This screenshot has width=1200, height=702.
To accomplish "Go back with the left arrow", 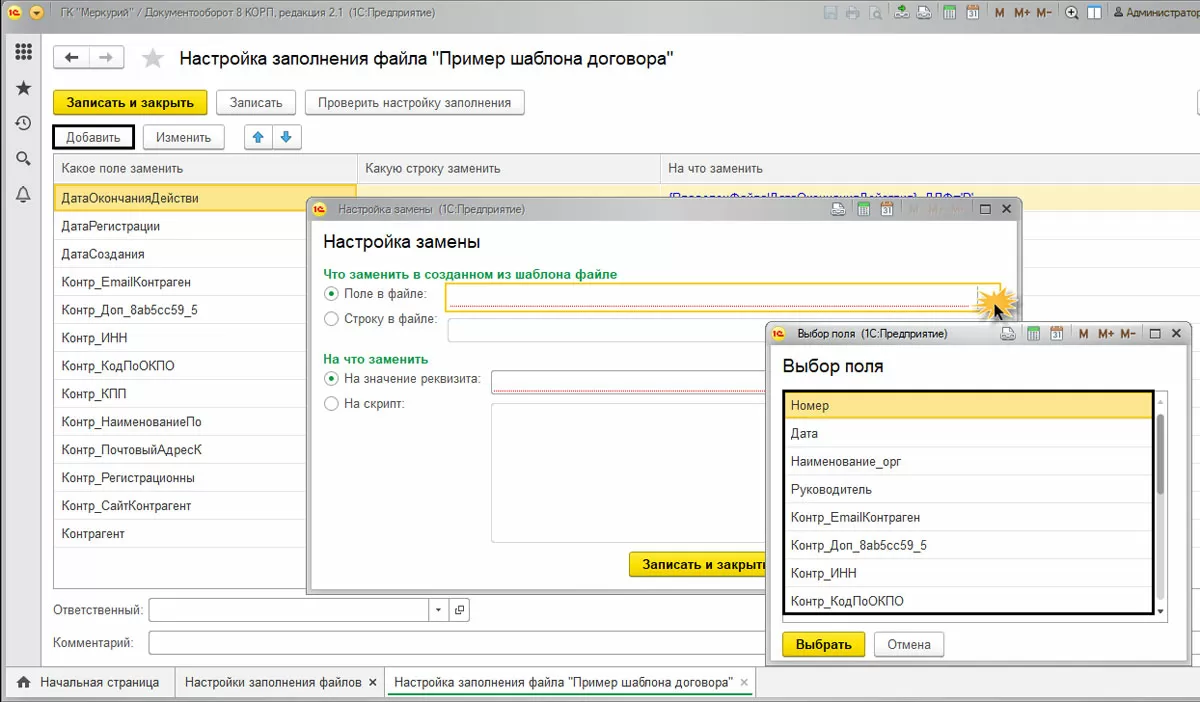I will [x=71, y=58].
